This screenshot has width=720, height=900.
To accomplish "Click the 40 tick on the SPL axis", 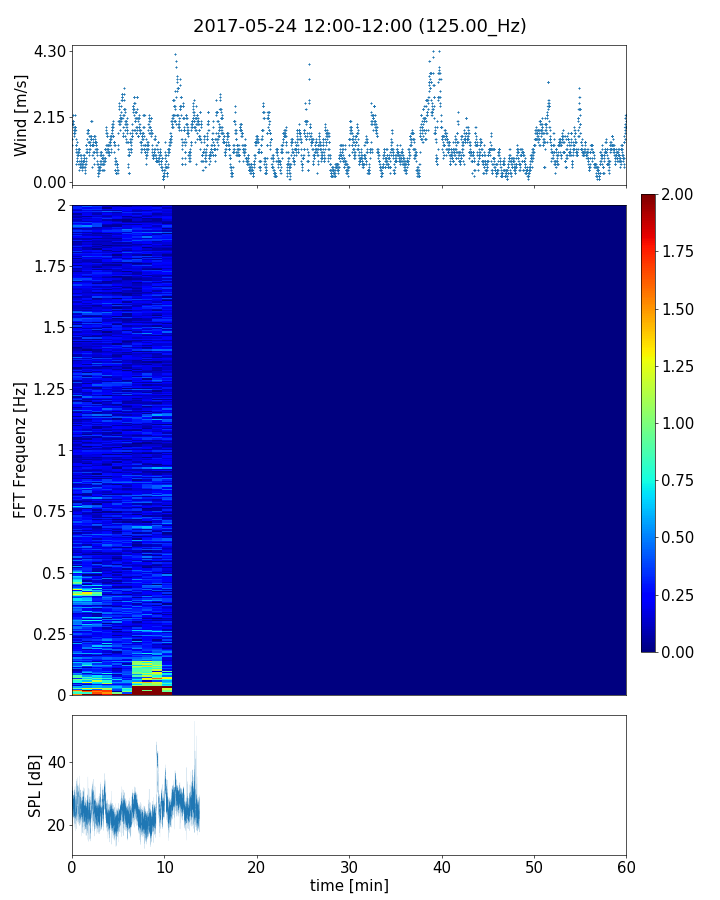I will (x=56, y=762).
